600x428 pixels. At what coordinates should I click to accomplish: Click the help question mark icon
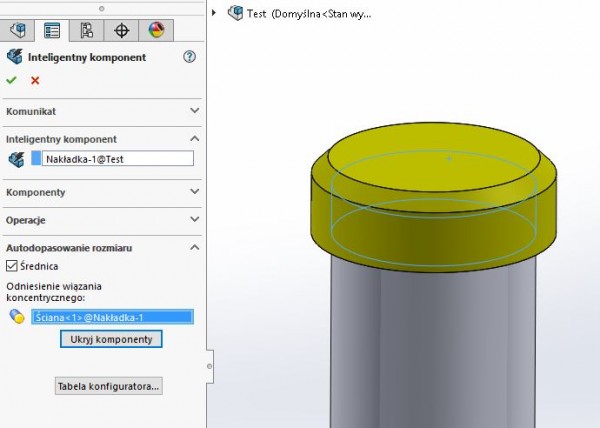point(189,57)
